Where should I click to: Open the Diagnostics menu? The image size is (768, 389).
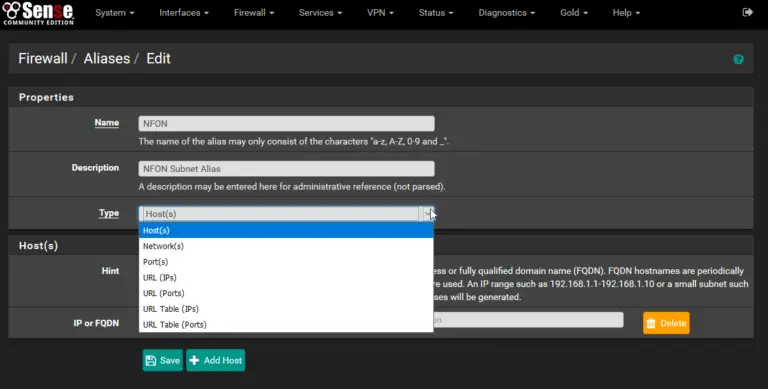[x=506, y=13]
